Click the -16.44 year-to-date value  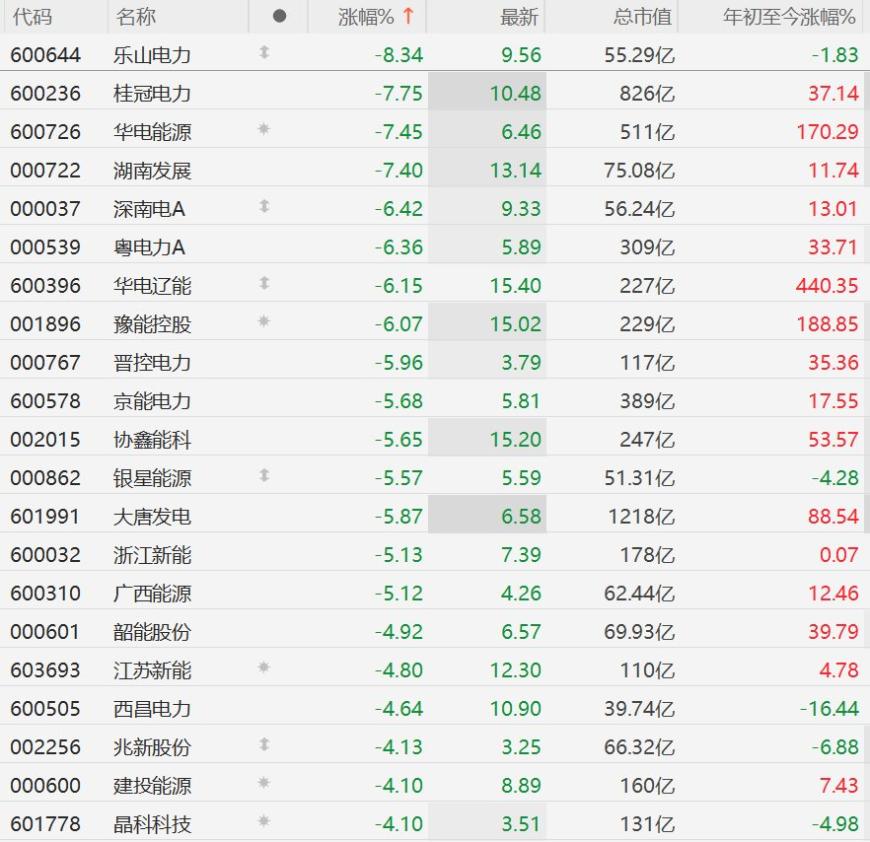click(829, 708)
